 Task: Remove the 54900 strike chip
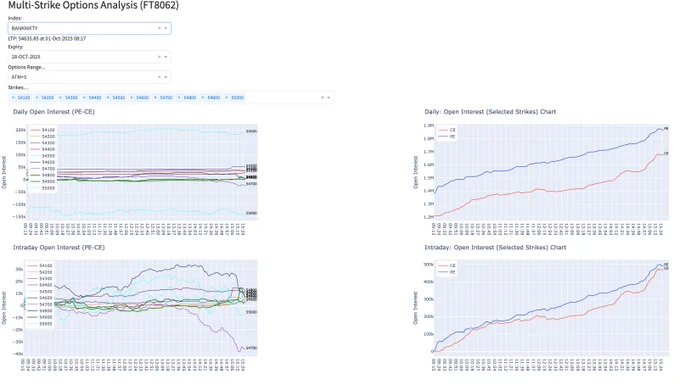click(x=203, y=98)
